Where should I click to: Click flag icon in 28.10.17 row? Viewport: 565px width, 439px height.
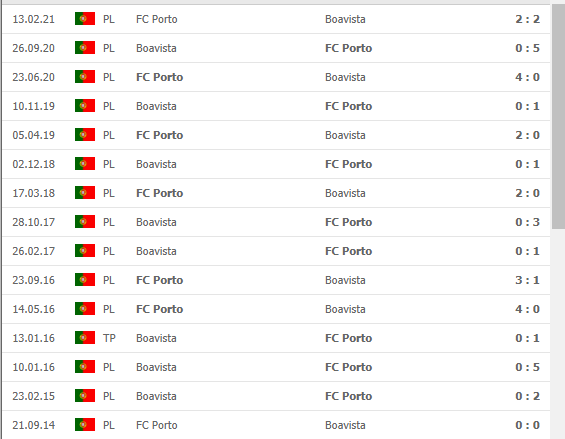85,222
